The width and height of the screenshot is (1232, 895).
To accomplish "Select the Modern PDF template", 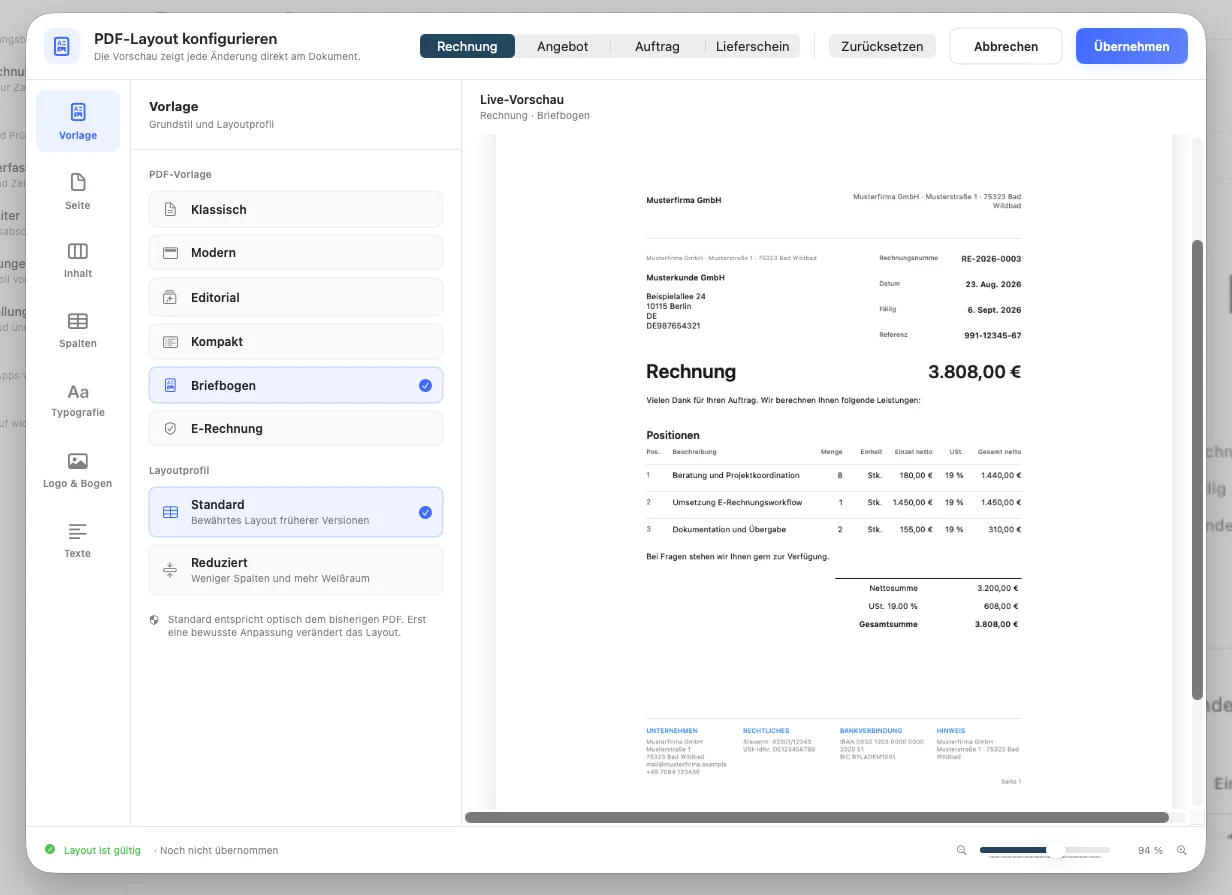I will click(x=296, y=253).
